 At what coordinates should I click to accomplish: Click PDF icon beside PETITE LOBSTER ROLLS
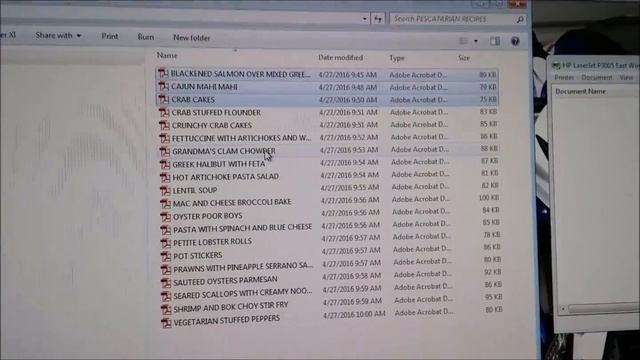point(166,243)
